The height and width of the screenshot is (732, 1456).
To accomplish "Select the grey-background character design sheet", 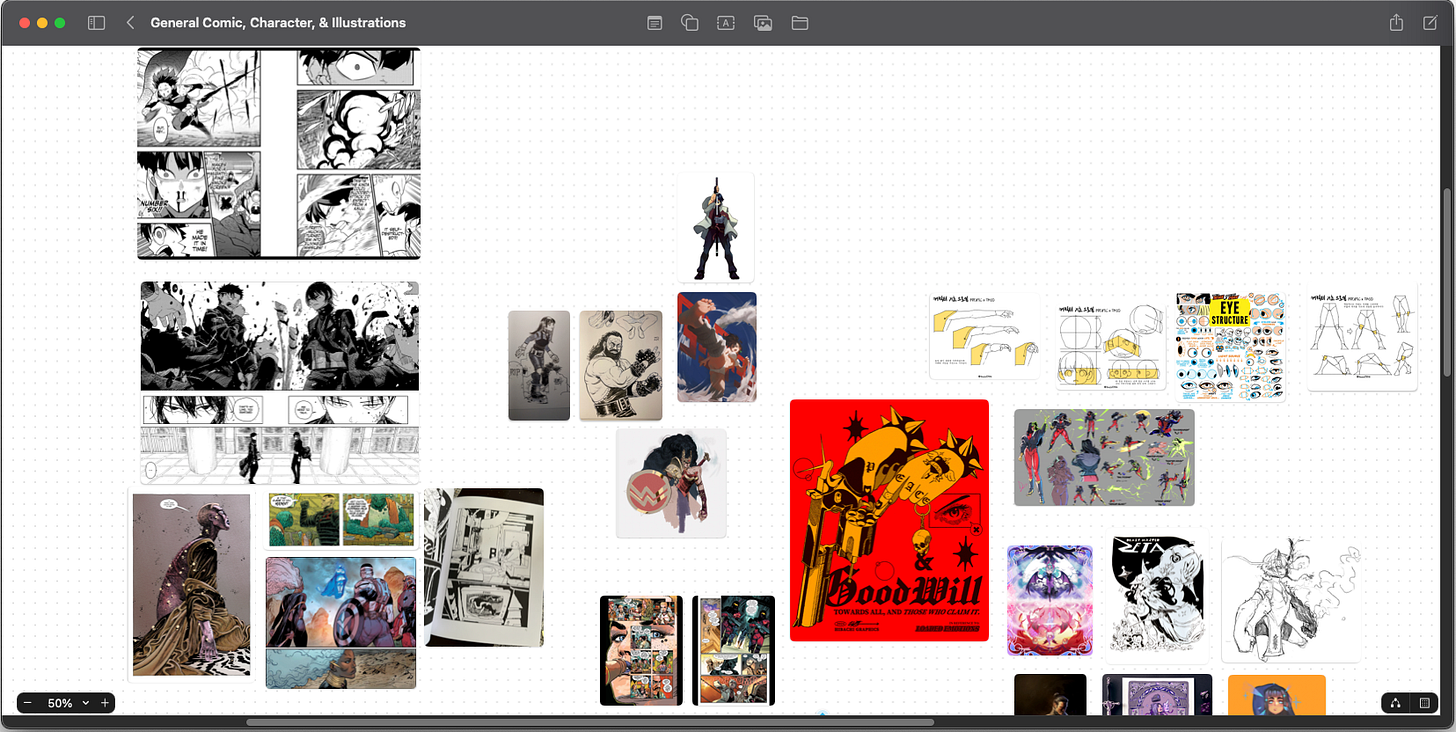I will pyautogui.click(x=1104, y=457).
